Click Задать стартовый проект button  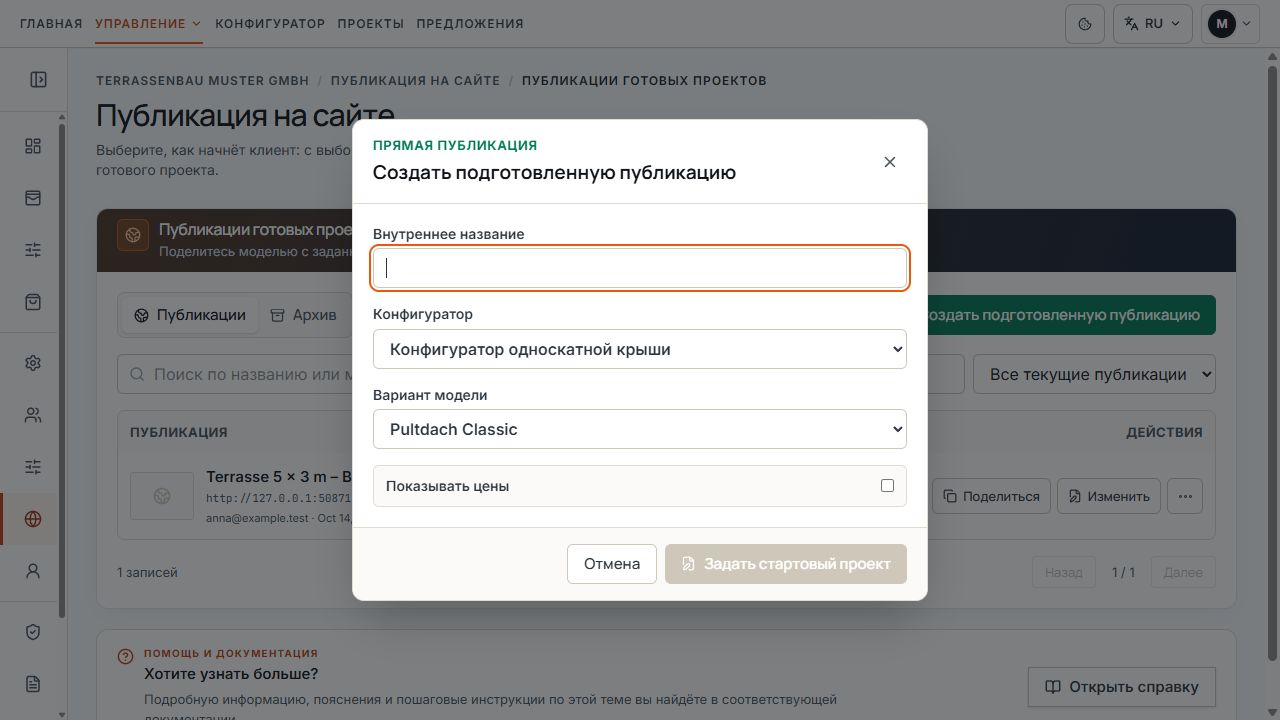(786, 564)
